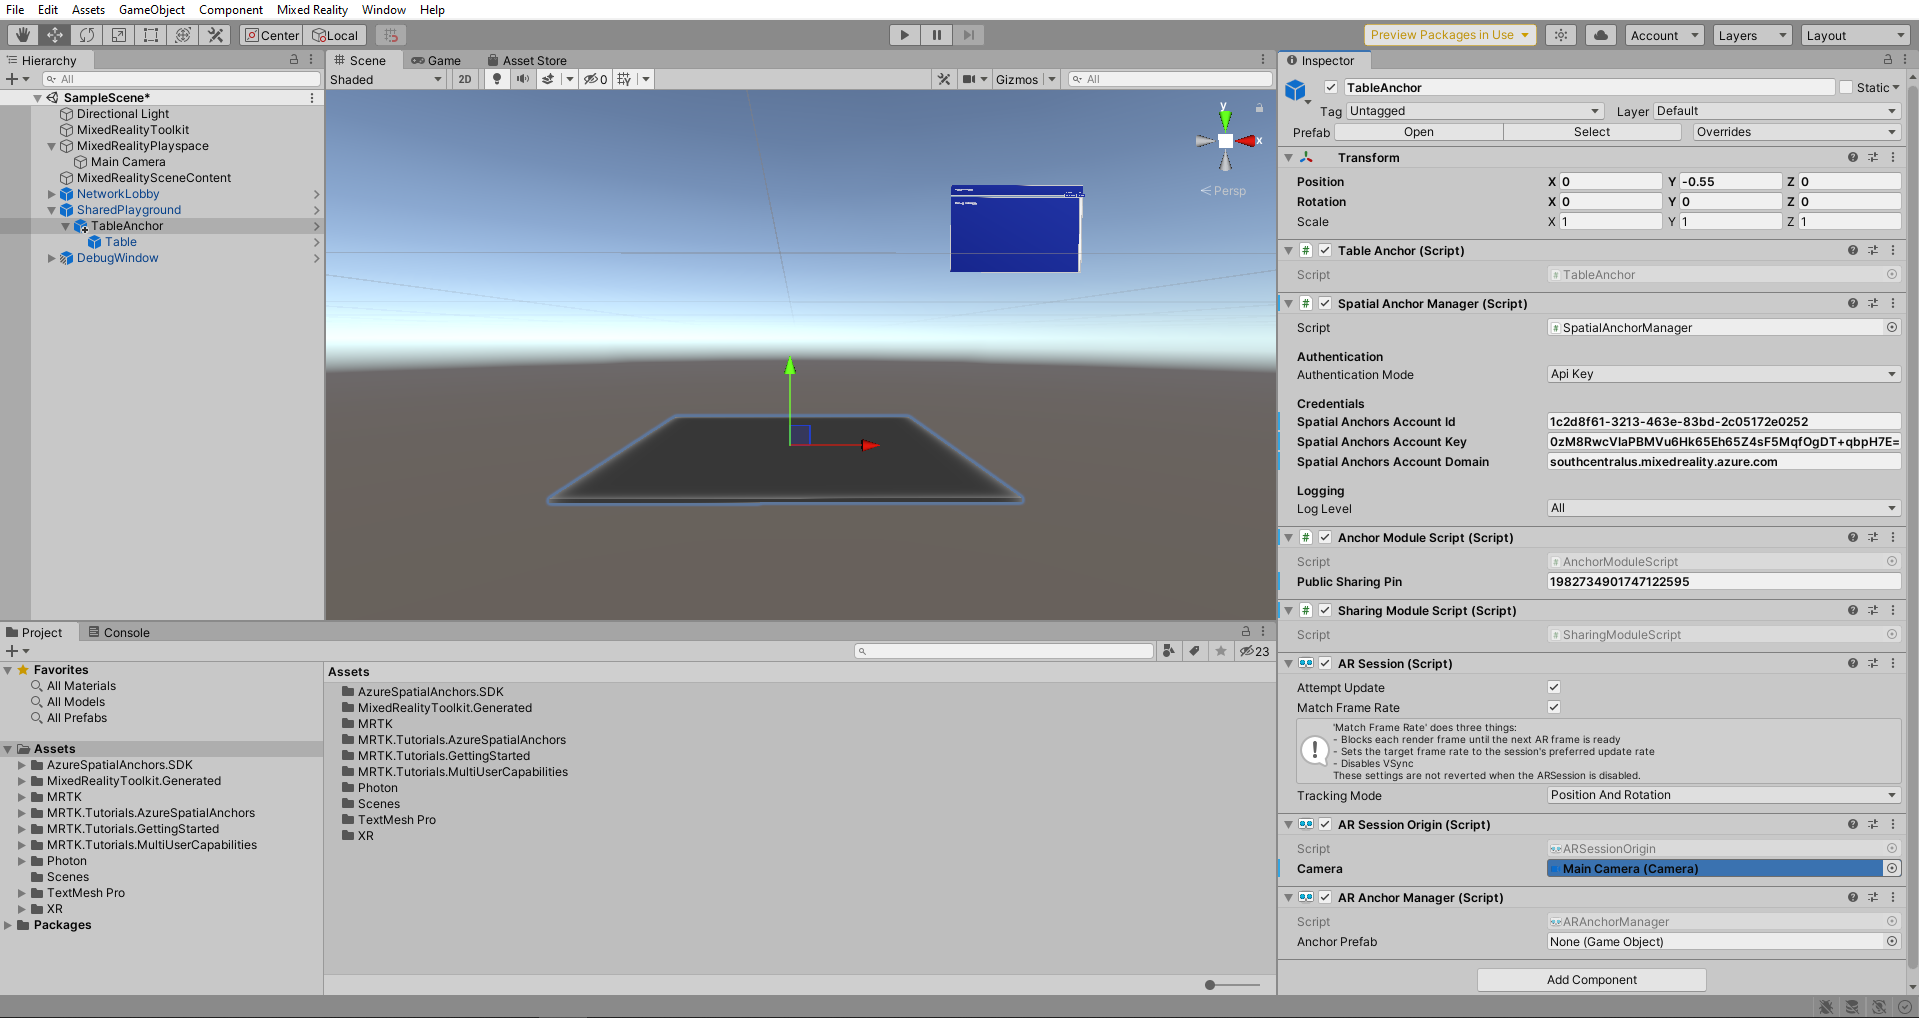1919x1018 pixels.
Task: Expand NetworkLobby in the Hierarchy
Action: pos(51,194)
